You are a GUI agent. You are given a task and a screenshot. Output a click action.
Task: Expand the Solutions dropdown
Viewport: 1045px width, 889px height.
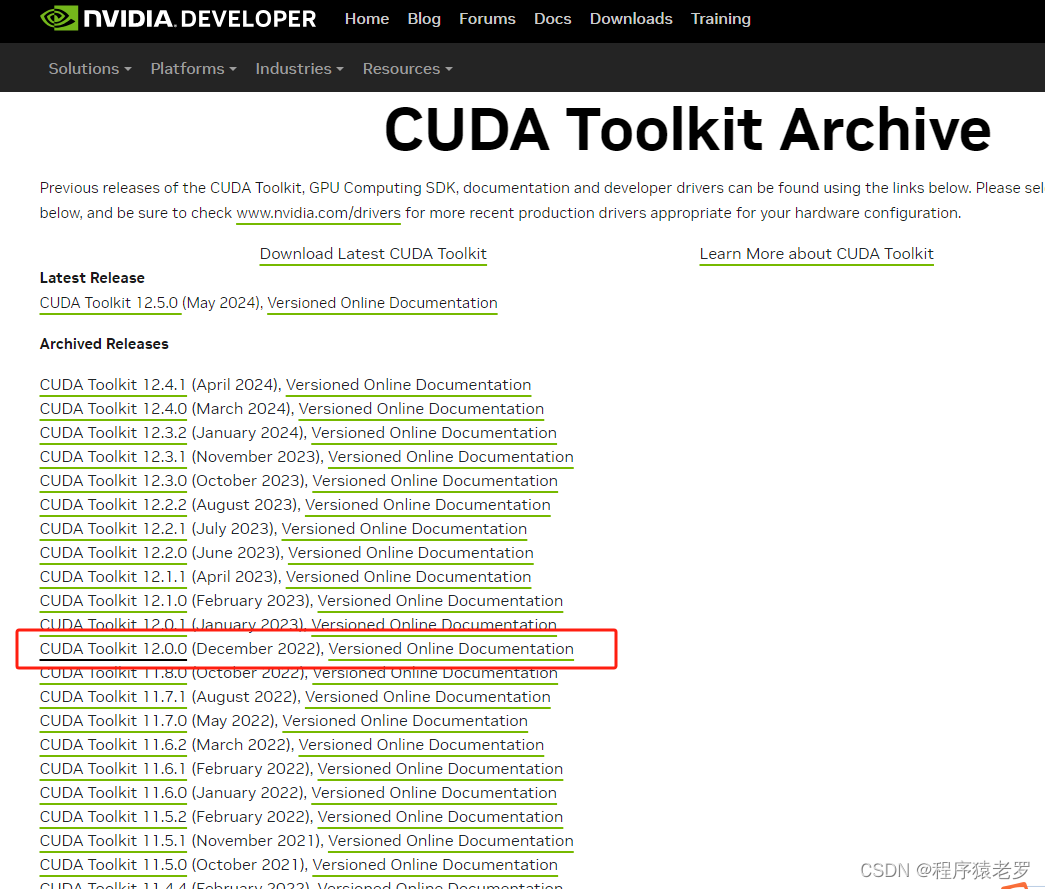[x=90, y=69]
